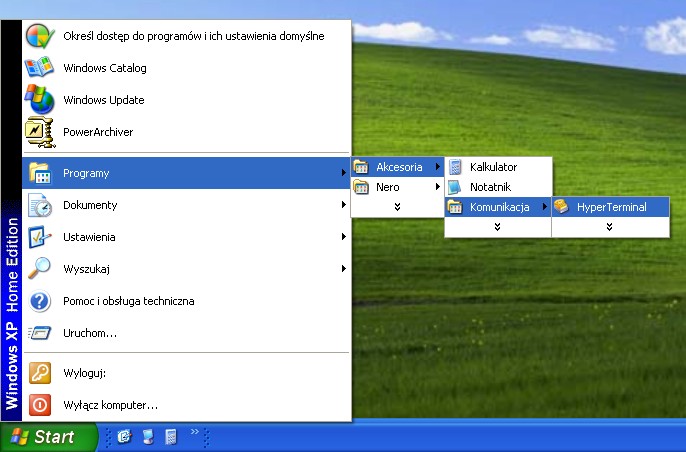Open the PowerArchiver zipper icon
The image size is (686, 452).
click(x=40, y=132)
